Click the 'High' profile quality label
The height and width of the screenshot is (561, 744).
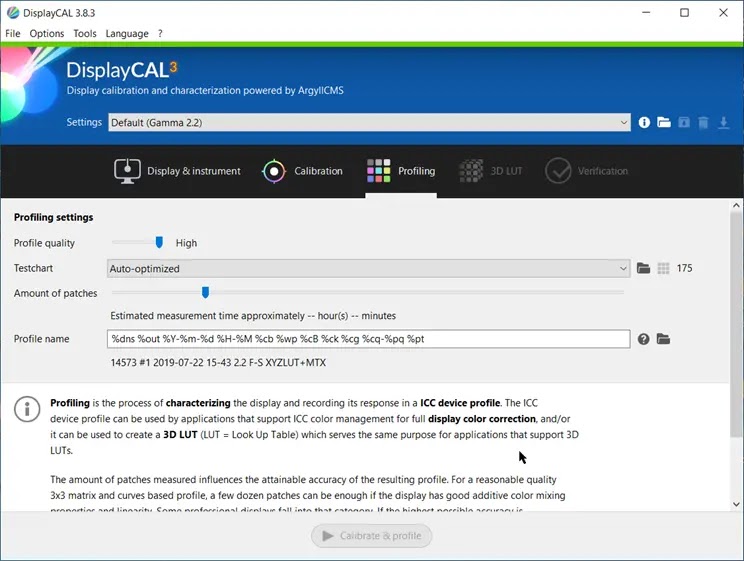point(186,243)
